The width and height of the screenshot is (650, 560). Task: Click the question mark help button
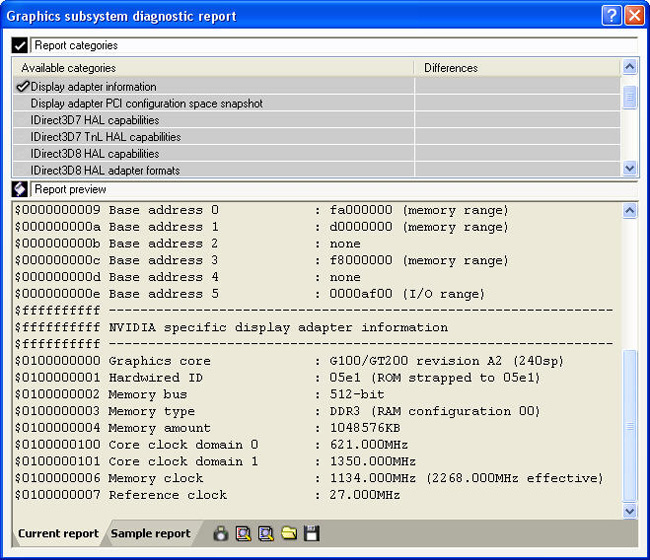tap(611, 16)
